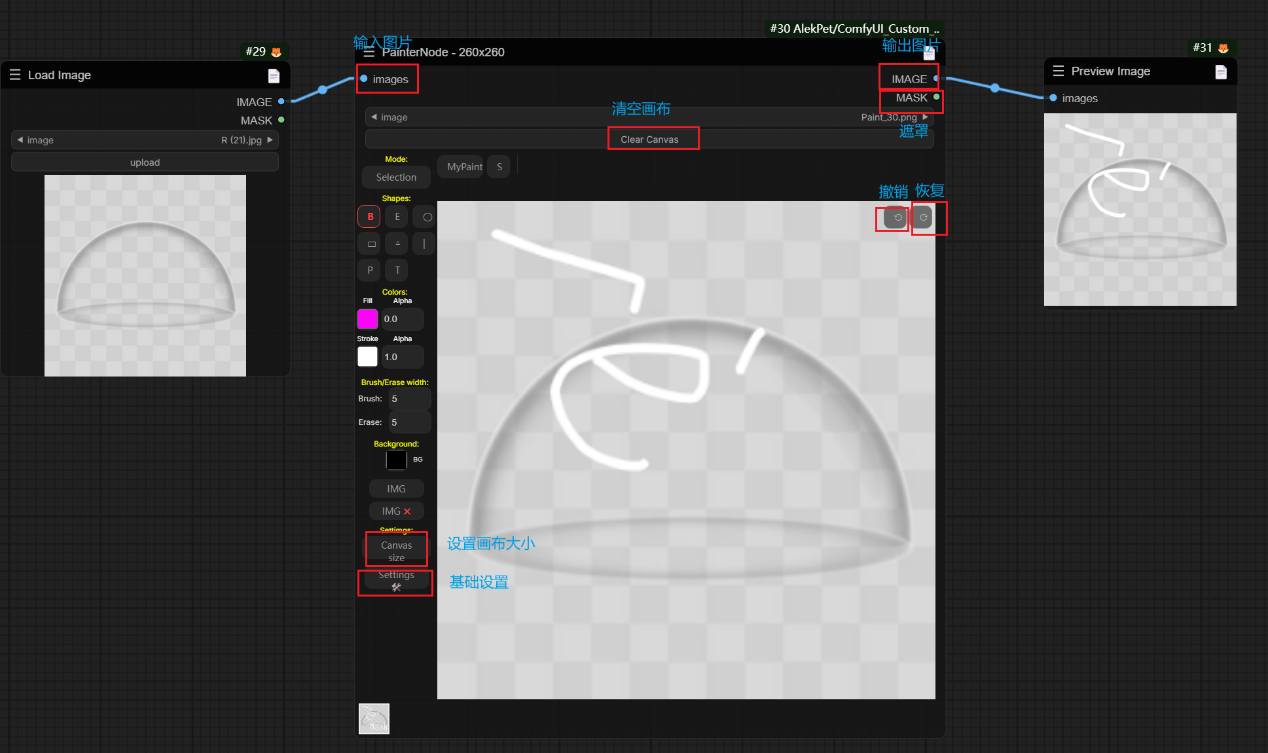Select the rectangle shape tool
The height and width of the screenshot is (753, 1268).
[371, 243]
